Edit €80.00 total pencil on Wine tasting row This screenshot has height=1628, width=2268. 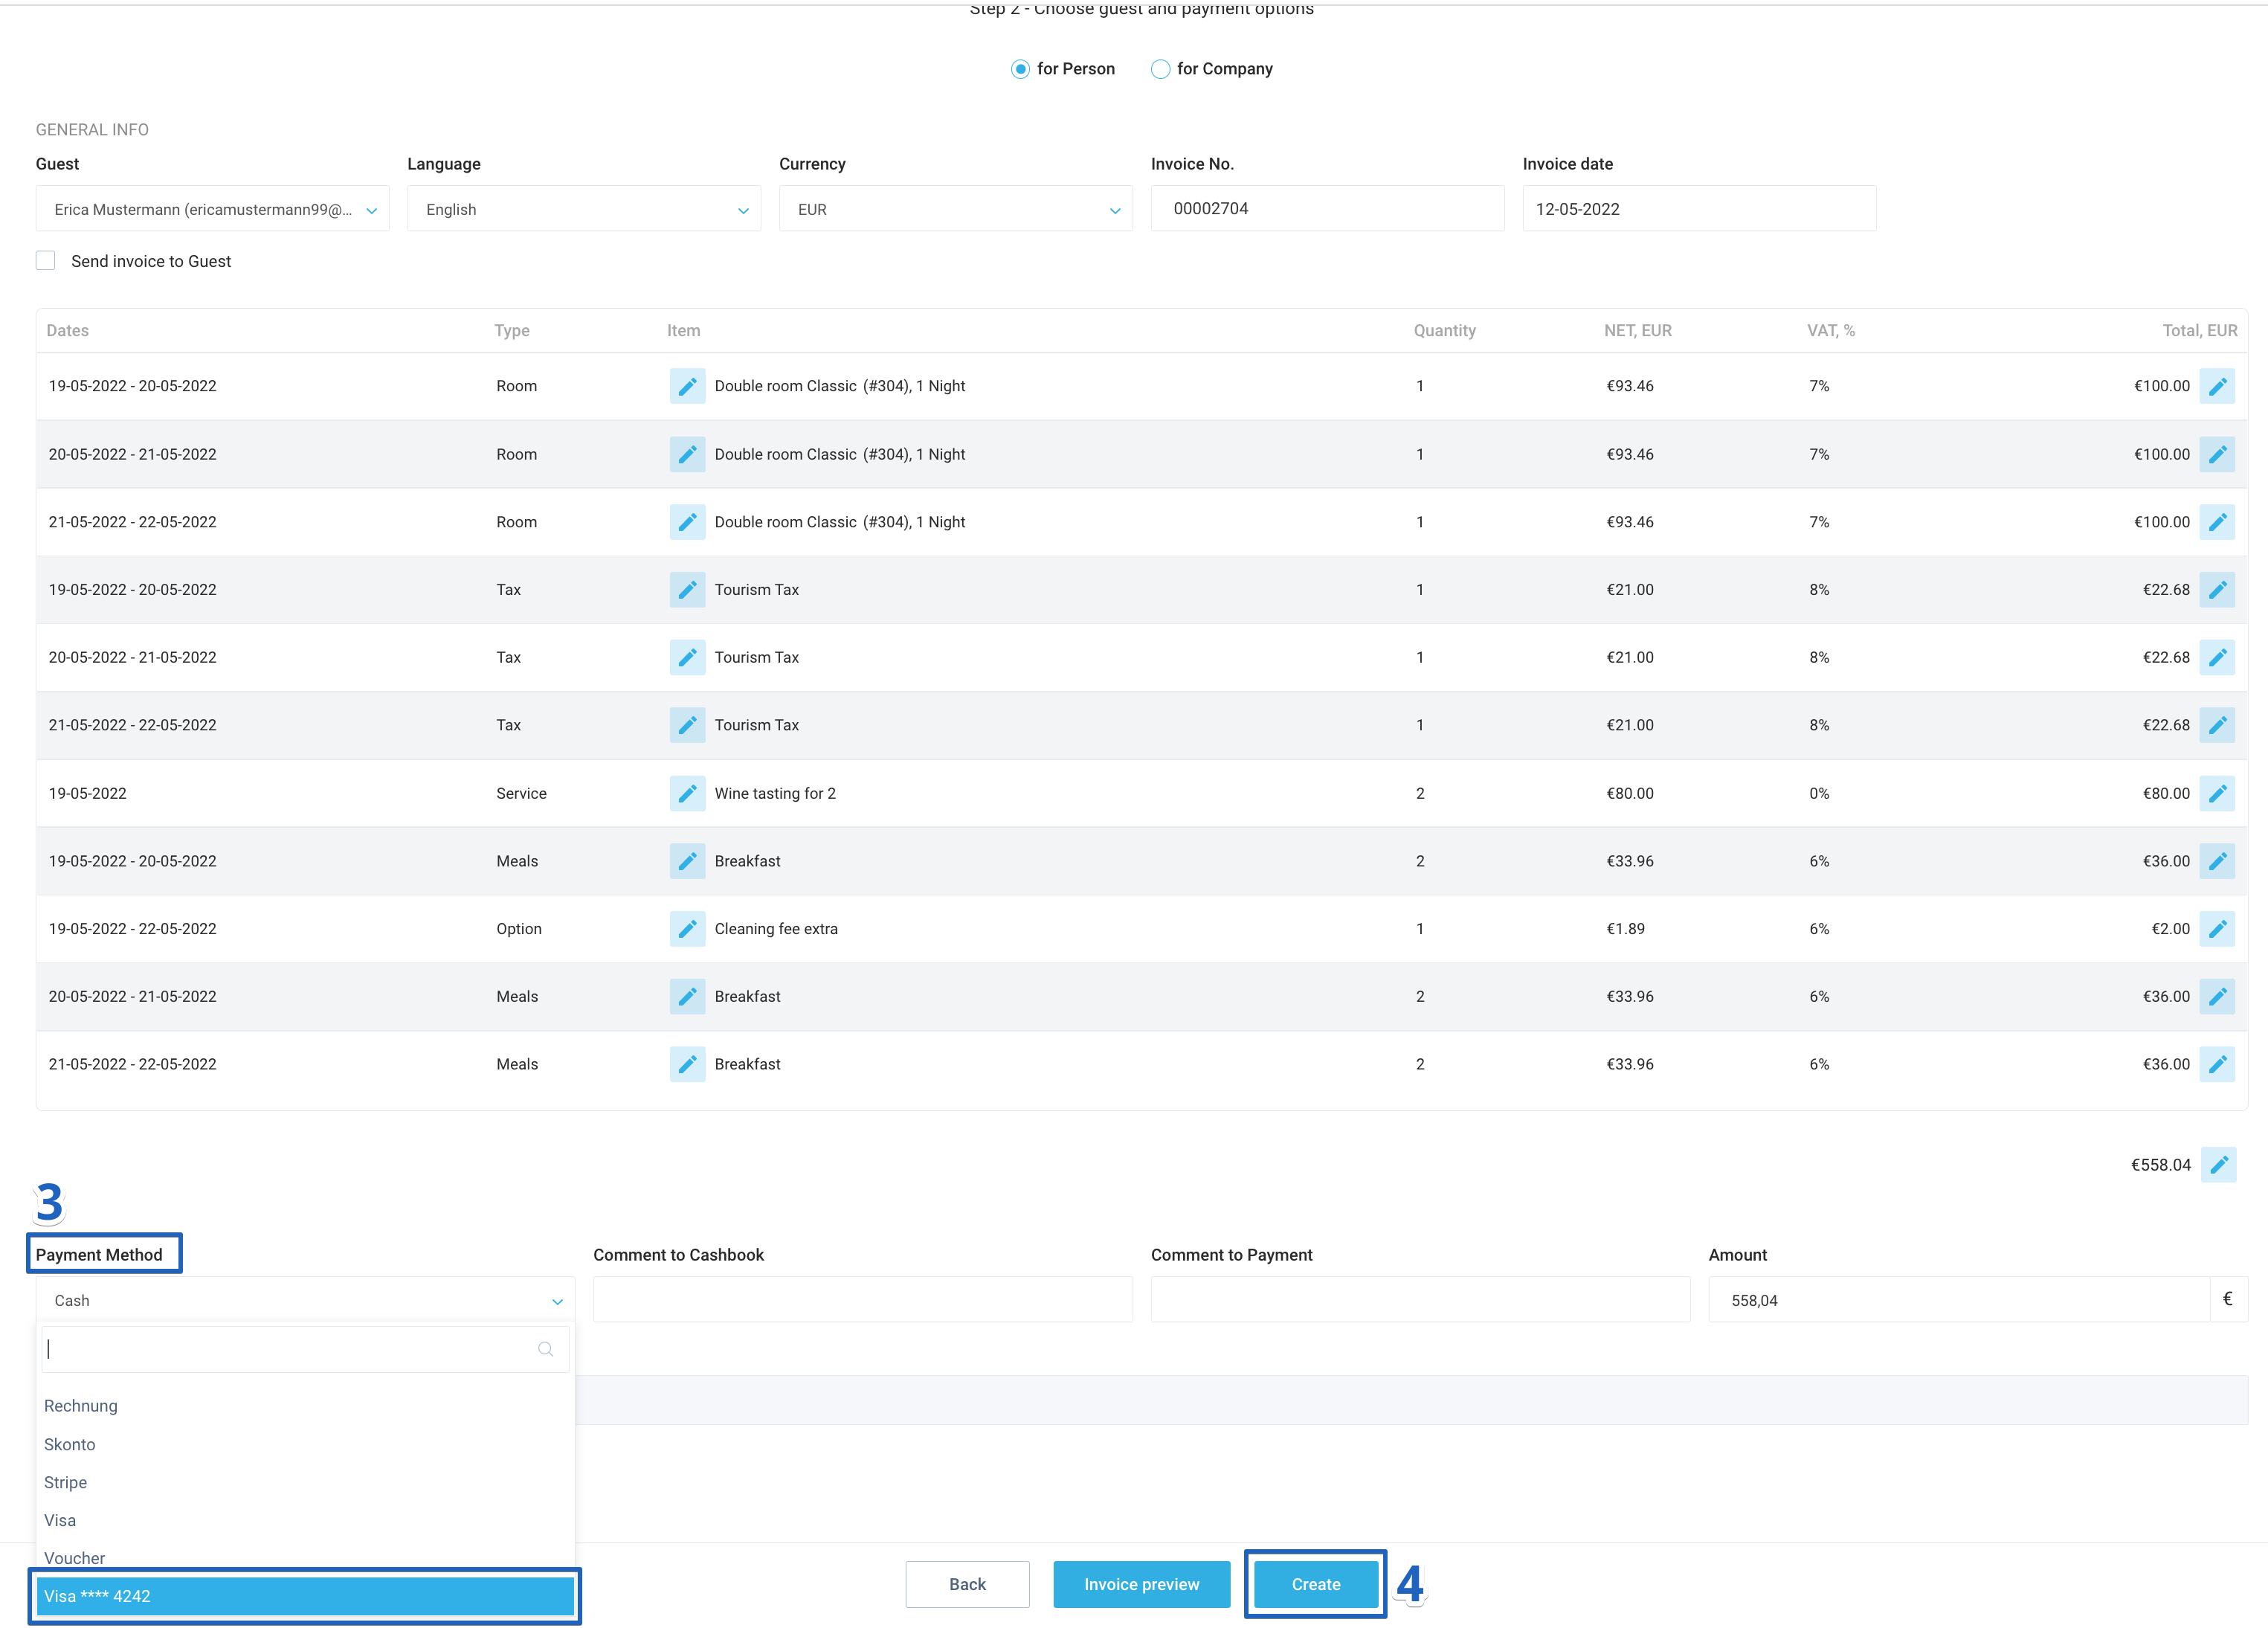tap(2217, 793)
